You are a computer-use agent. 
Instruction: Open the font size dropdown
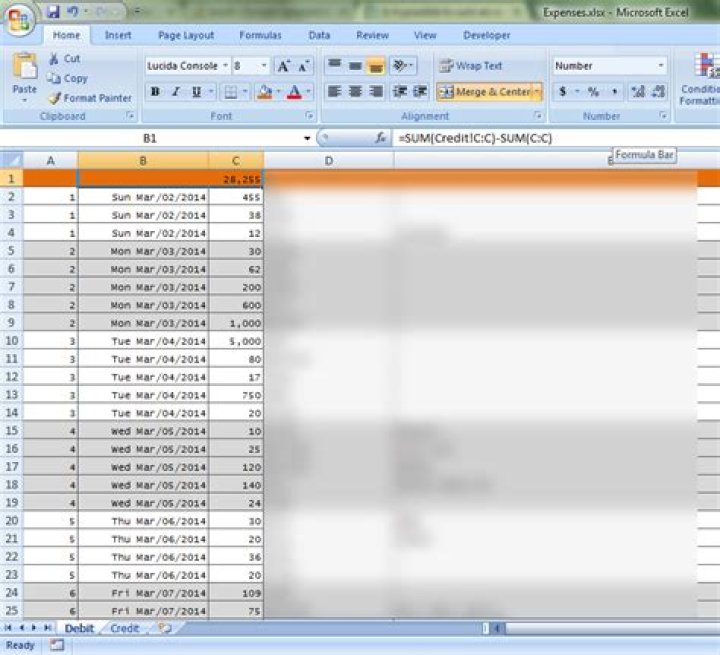(264, 66)
